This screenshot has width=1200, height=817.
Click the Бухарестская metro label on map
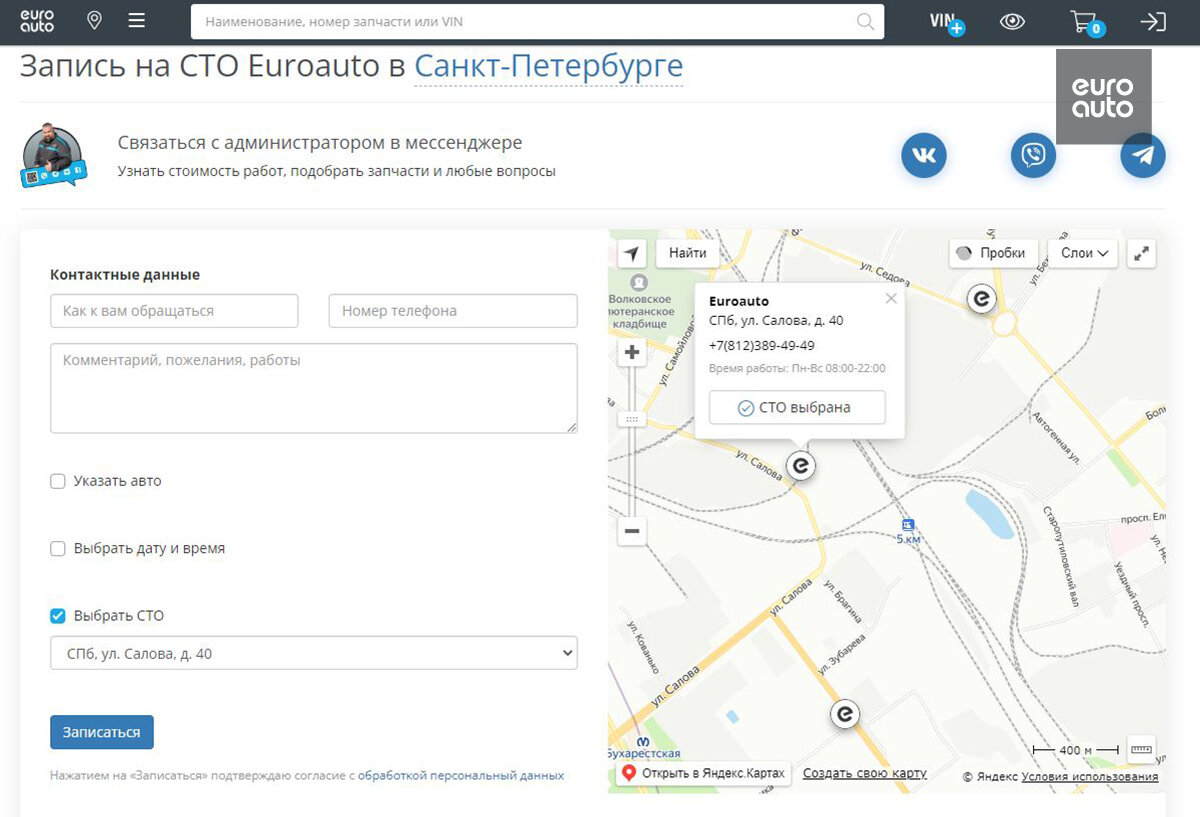[645, 753]
